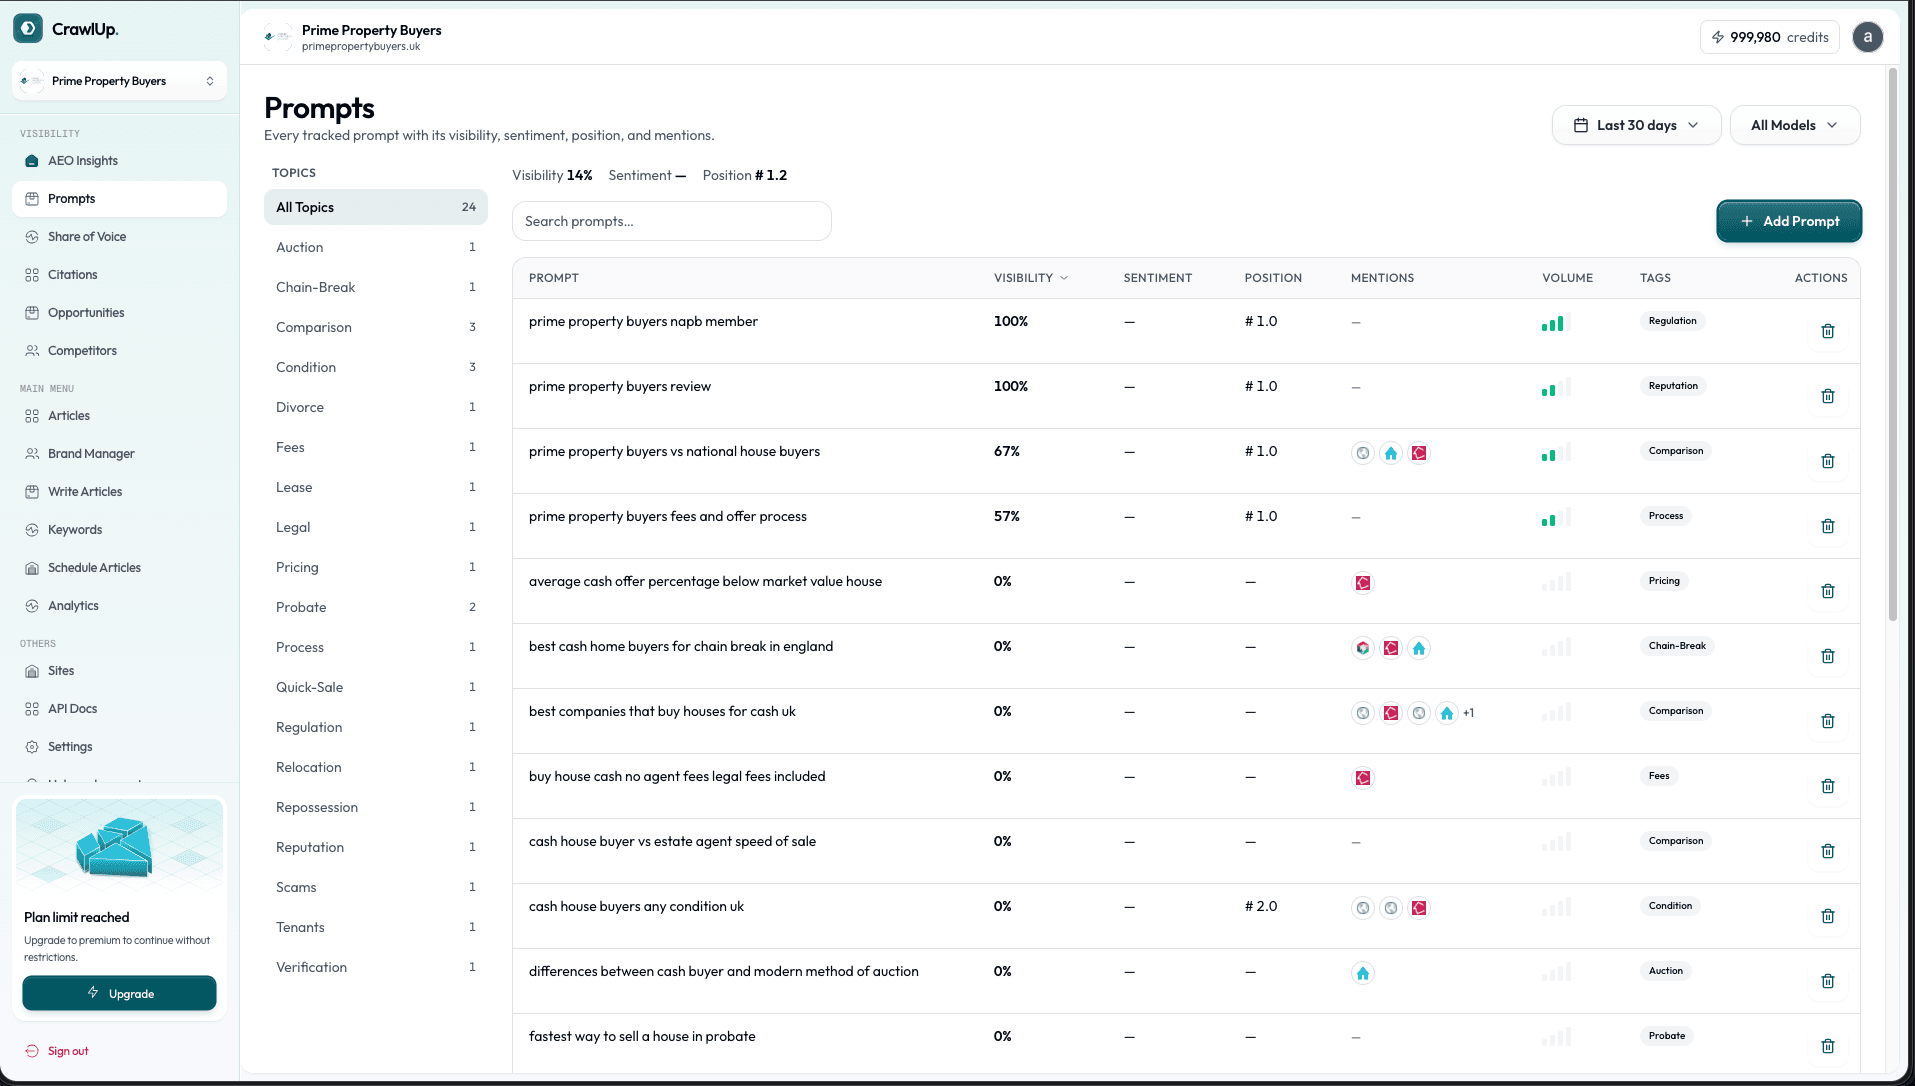1915x1086 pixels.
Task: Go to Keywords
Action: (x=119, y=530)
